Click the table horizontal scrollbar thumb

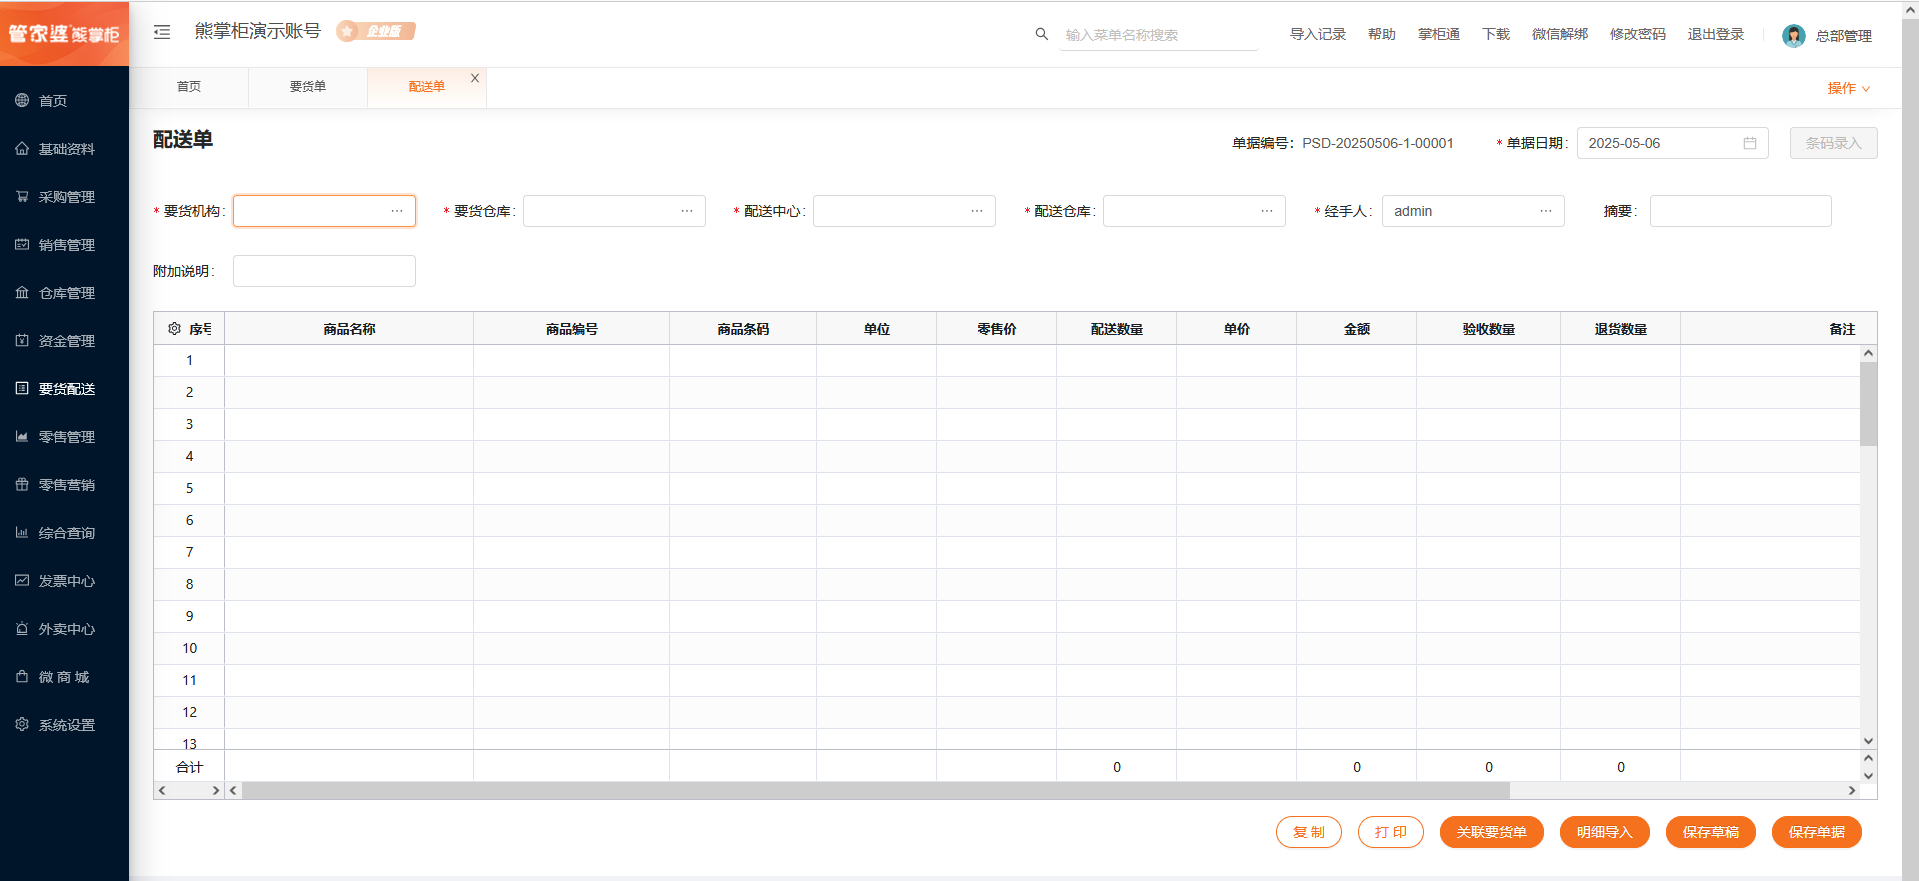tap(875, 790)
